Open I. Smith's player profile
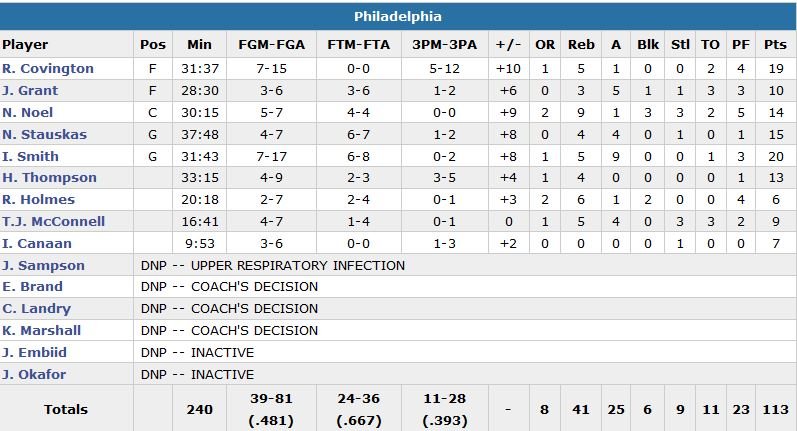 tap(30, 156)
